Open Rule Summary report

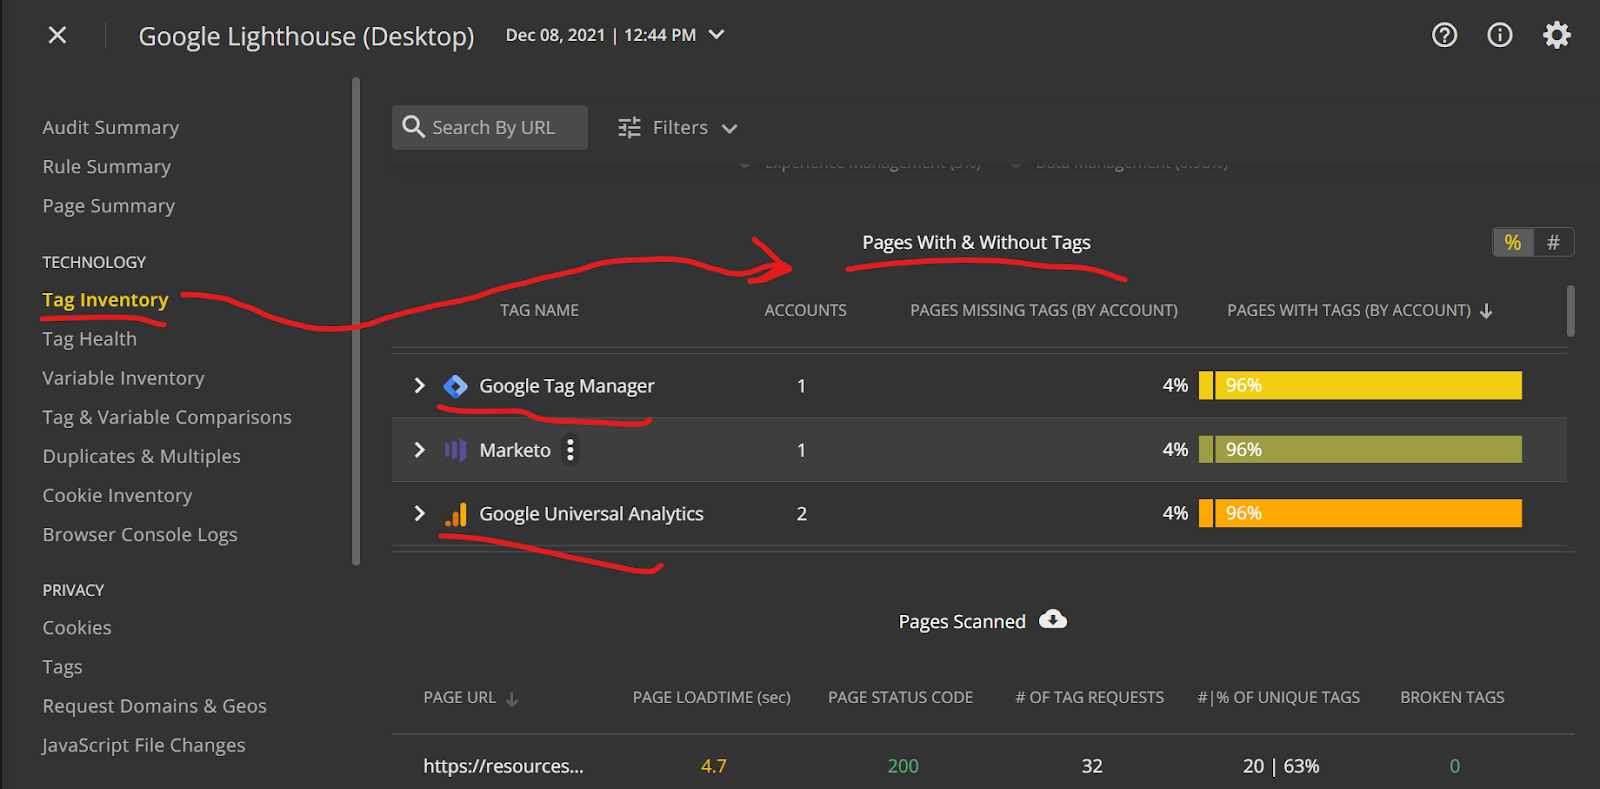coord(107,167)
